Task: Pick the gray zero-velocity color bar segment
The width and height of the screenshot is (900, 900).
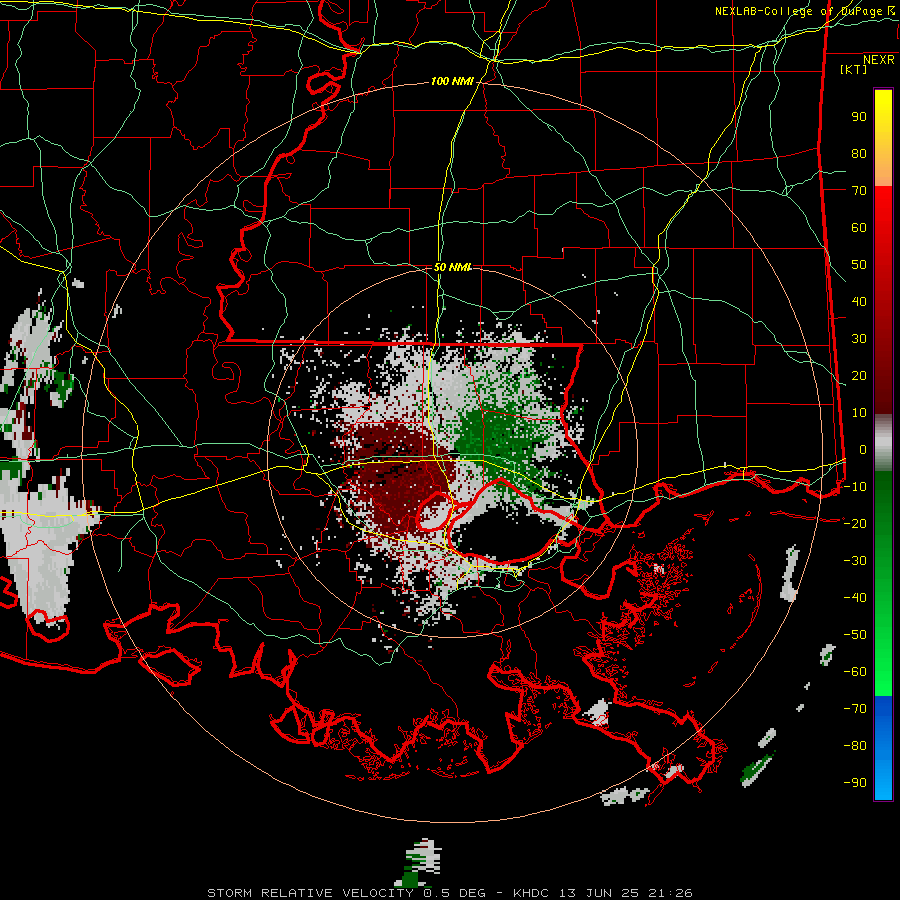Action: [x=883, y=443]
